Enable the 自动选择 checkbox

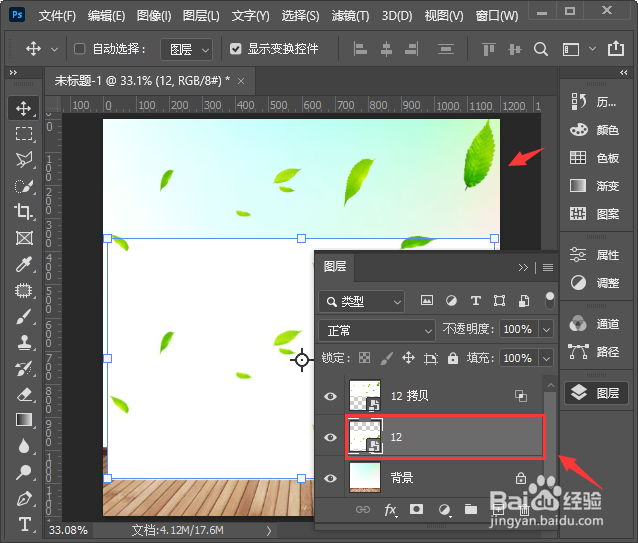click(80, 49)
